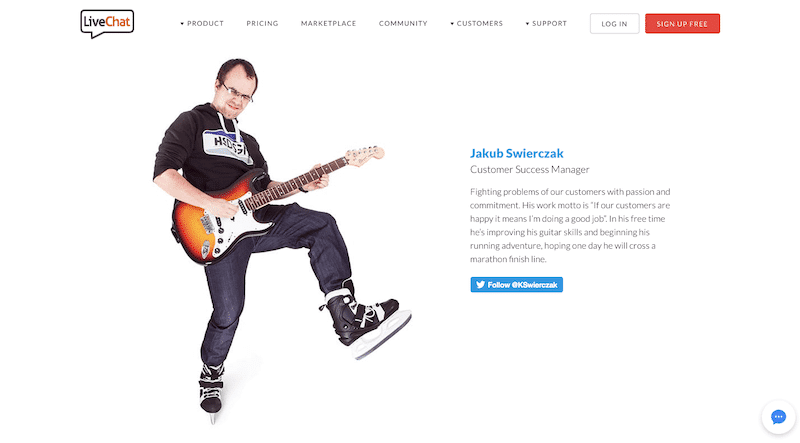Click the LiveChat logo
Screen dimensions: 800x443
click(107, 23)
